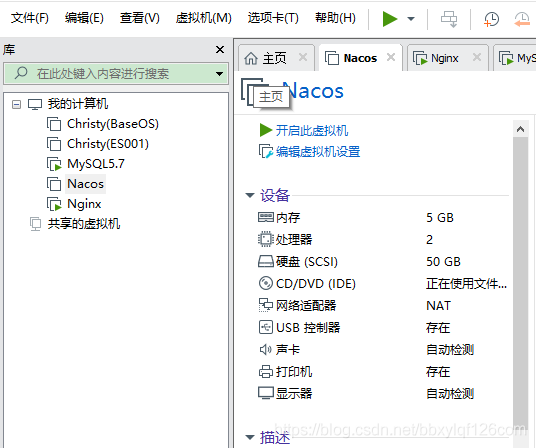This screenshot has height=448, width=536.
Task: Collapse the 我的计算机 tree node
Action: [x=16, y=104]
